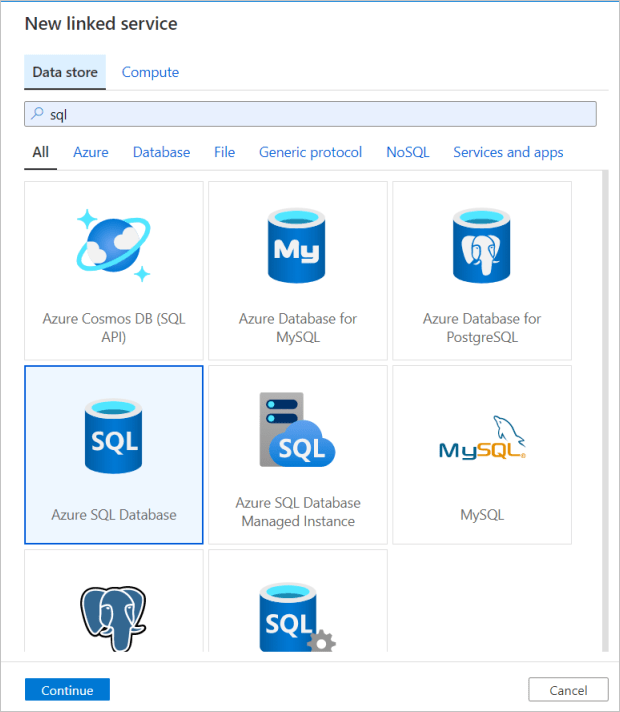The height and width of the screenshot is (712, 620).
Task: Pick the Azure Database for PostgreSQL icon
Action: tap(481, 245)
